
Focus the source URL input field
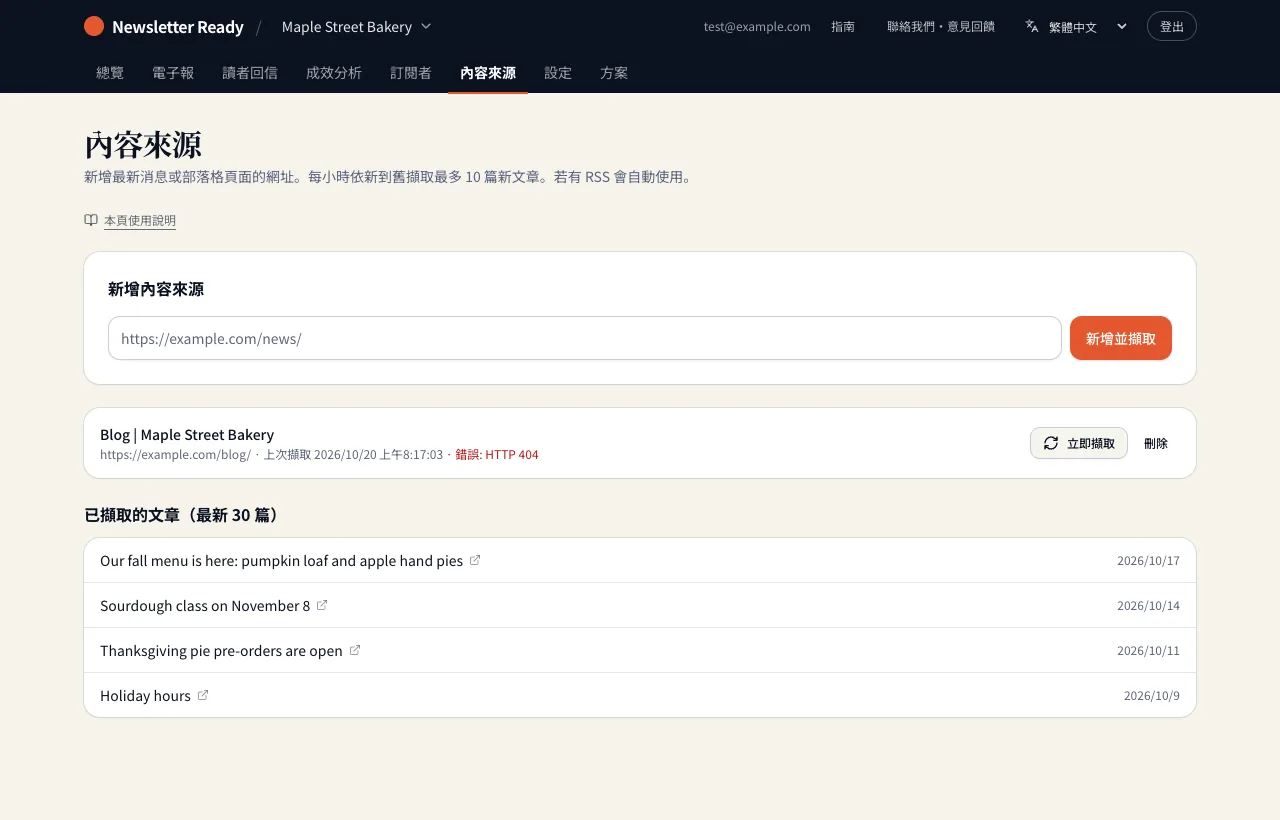[x=585, y=338]
